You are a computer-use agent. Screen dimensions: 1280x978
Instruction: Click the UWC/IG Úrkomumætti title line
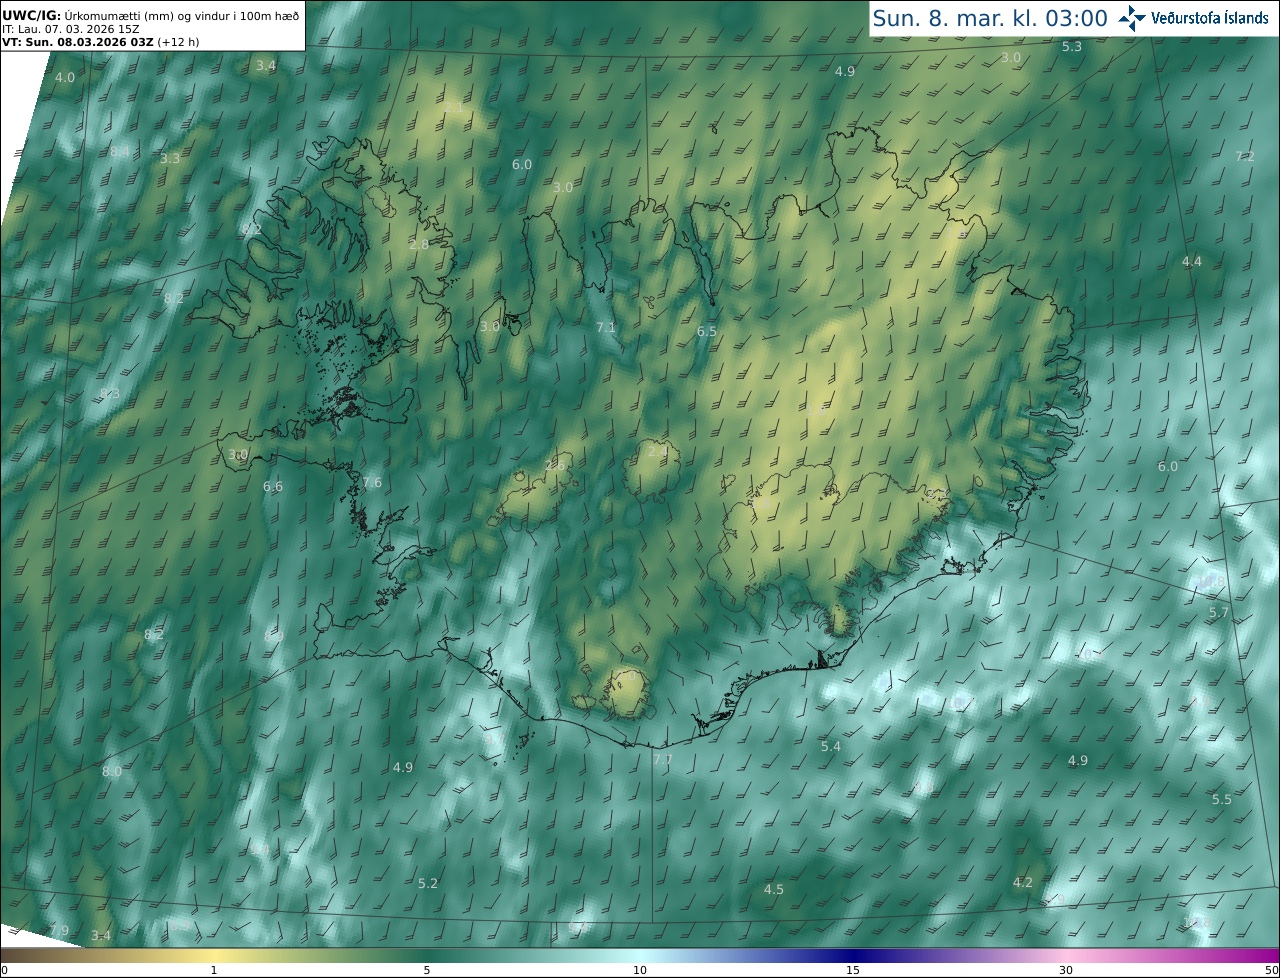coord(150,16)
